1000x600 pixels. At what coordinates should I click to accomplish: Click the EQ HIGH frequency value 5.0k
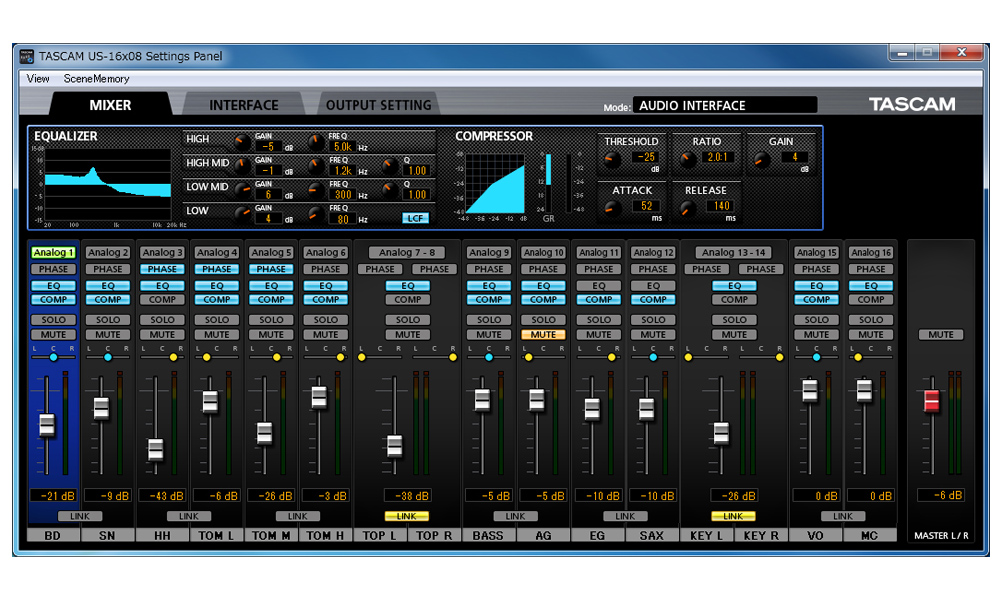[x=343, y=147]
